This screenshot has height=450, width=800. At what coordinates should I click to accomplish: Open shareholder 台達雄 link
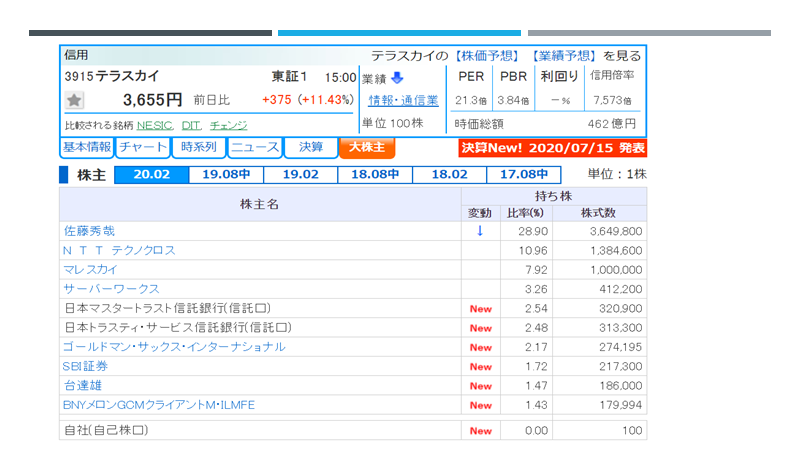click(83, 386)
